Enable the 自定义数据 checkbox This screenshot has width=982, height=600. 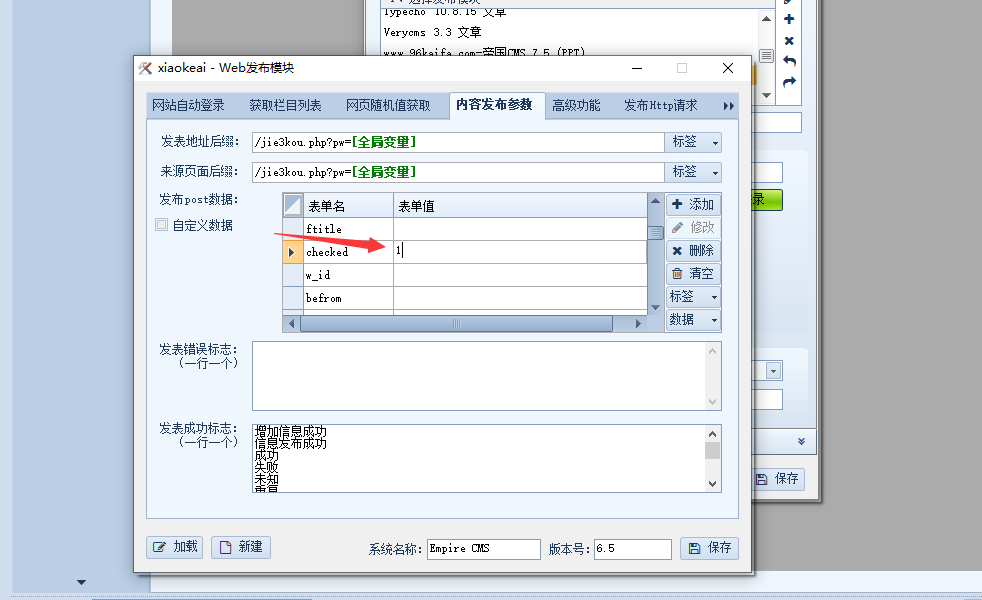162,224
